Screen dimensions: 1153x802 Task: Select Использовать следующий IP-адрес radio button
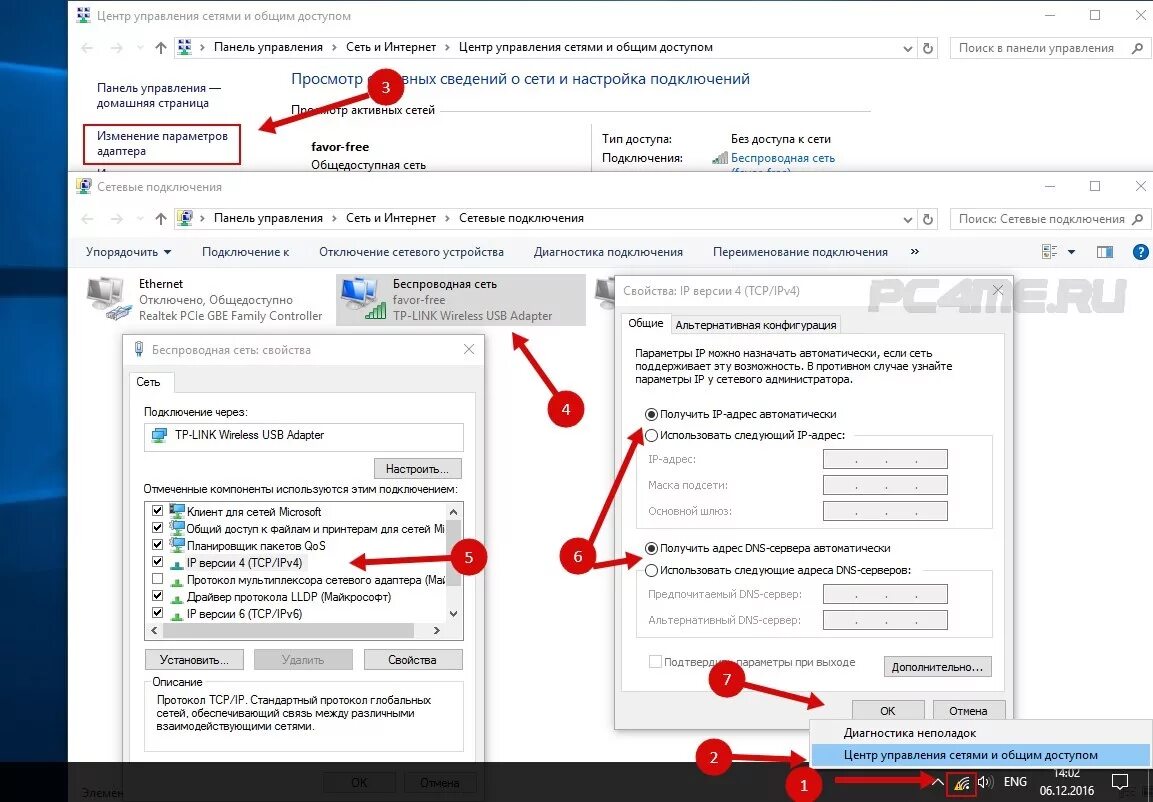pos(651,435)
